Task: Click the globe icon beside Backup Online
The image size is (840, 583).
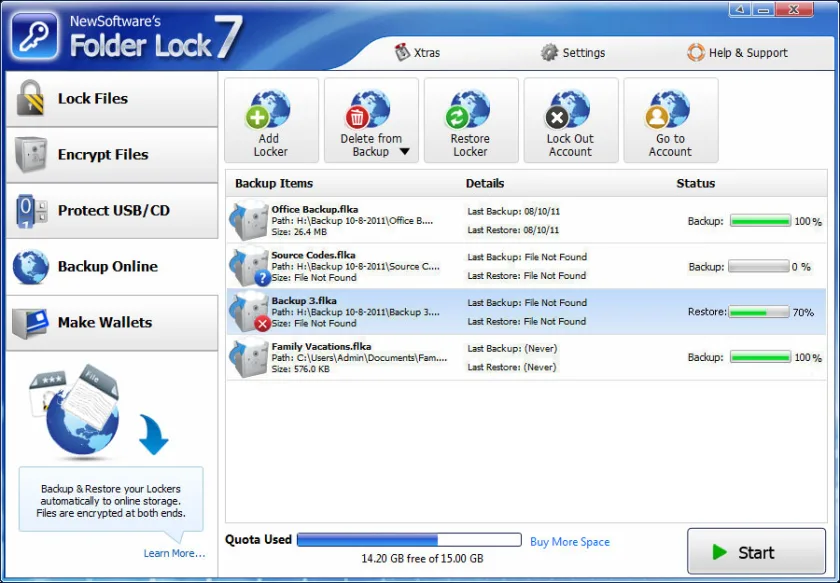Action: [x=31, y=266]
